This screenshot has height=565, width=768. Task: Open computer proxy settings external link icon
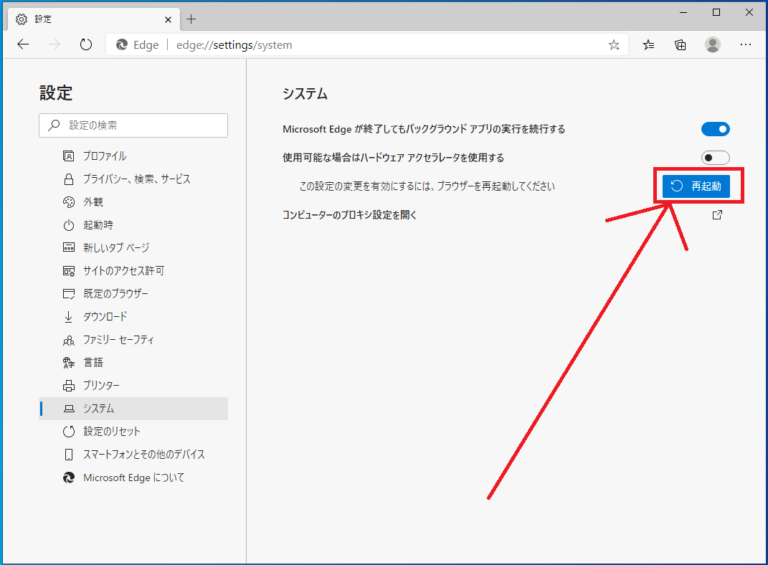[x=717, y=215]
